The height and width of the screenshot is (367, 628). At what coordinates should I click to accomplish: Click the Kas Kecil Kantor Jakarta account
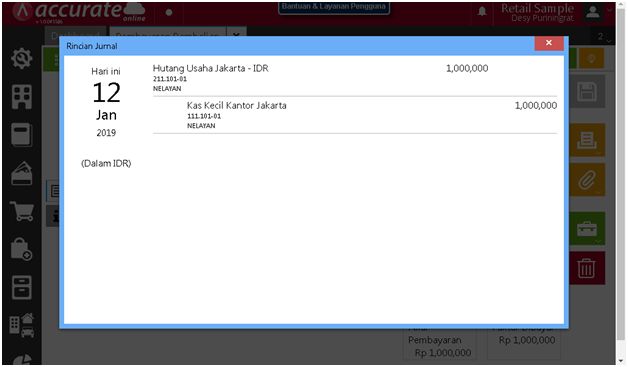(x=236, y=106)
